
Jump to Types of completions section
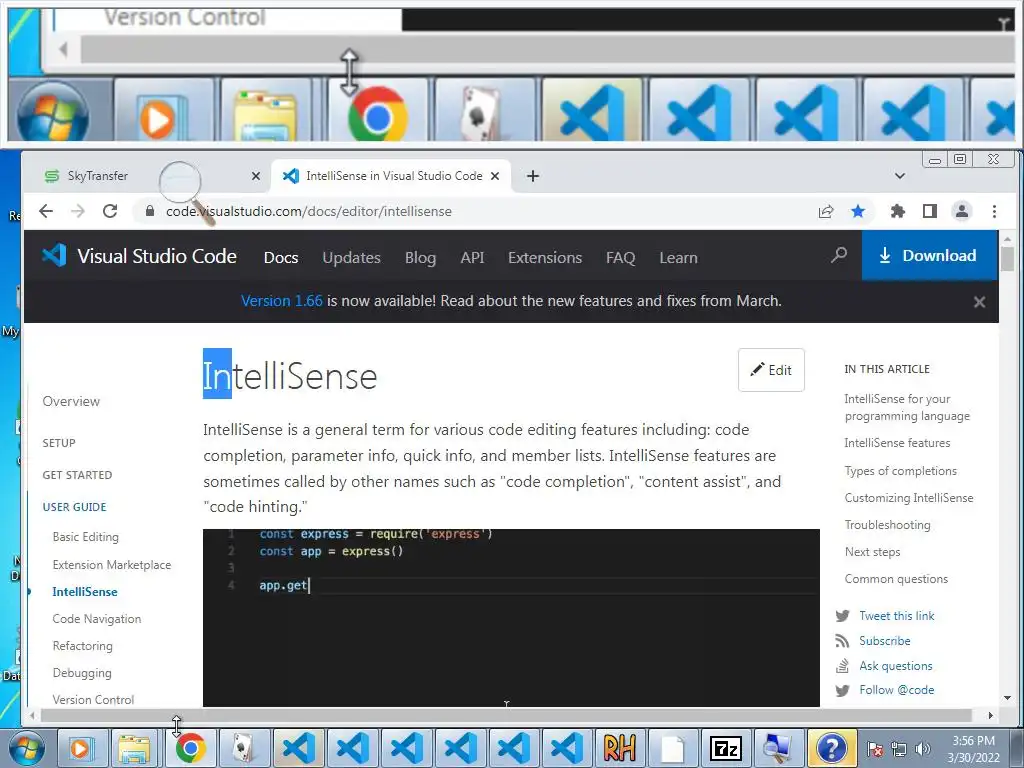tap(901, 471)
